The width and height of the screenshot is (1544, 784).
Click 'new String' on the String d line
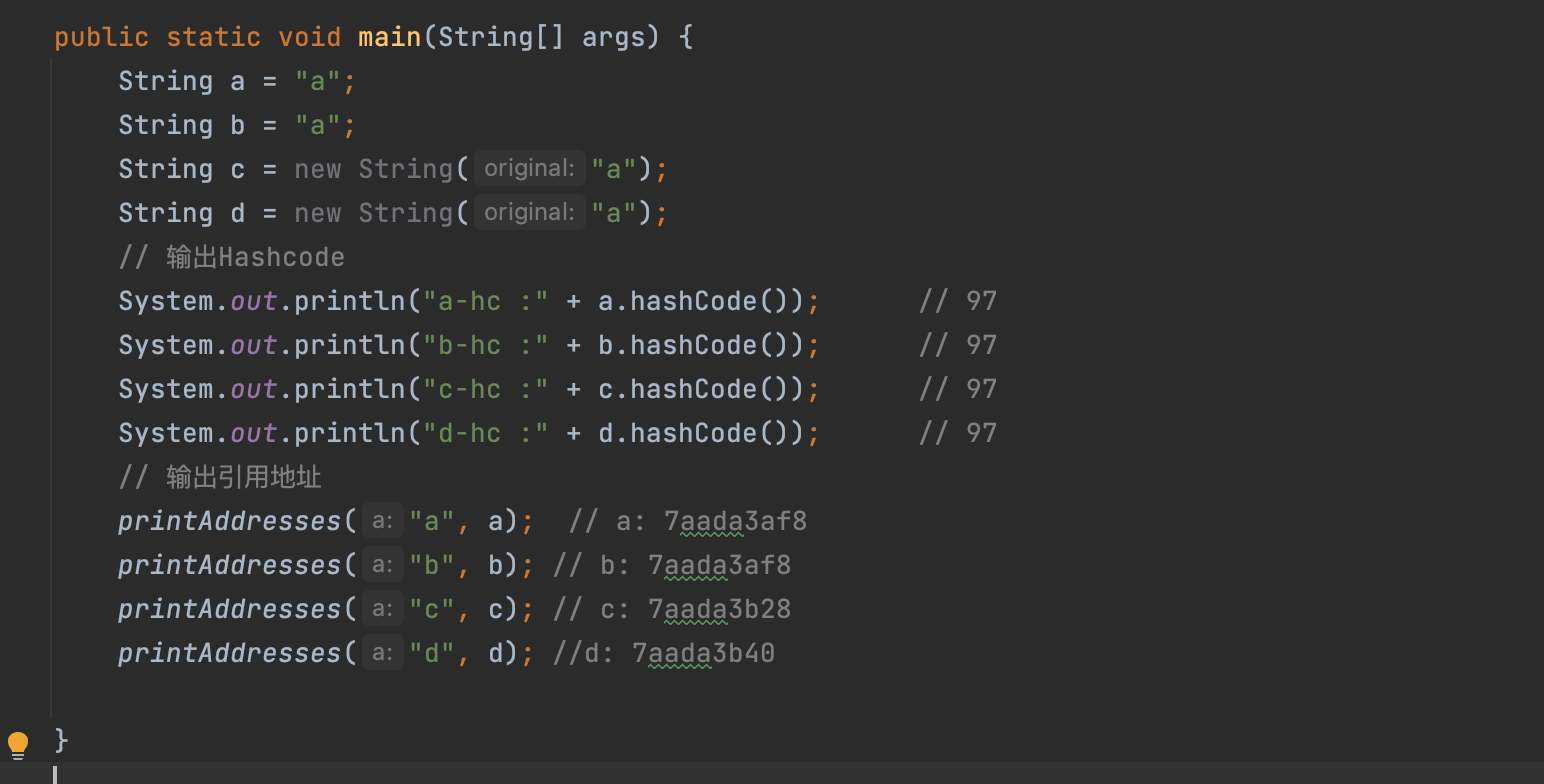(374, 213)
